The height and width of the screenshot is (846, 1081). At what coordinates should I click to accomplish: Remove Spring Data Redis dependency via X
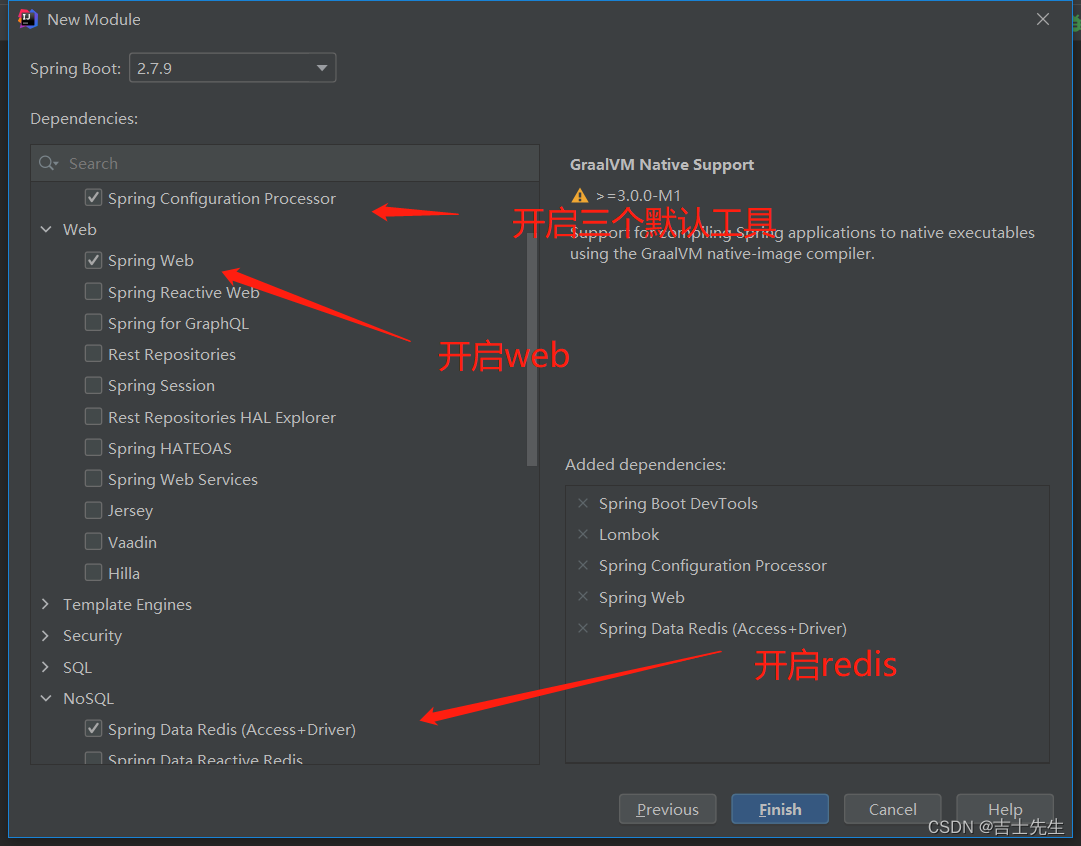tap(583, 629)
